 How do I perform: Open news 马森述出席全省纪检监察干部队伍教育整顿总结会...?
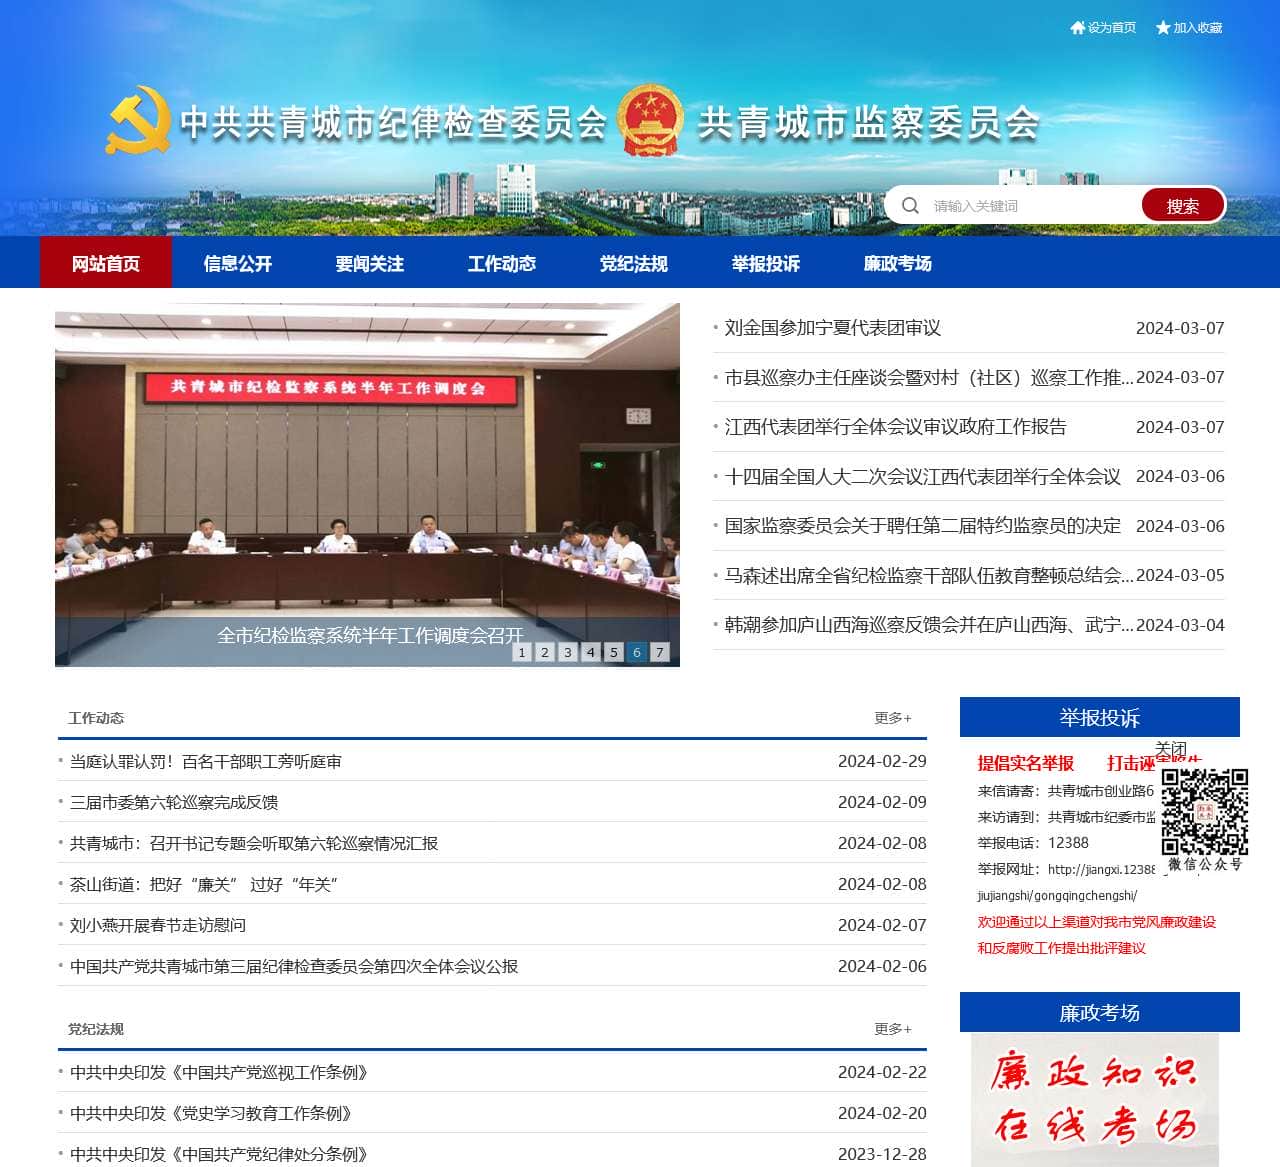929,575
